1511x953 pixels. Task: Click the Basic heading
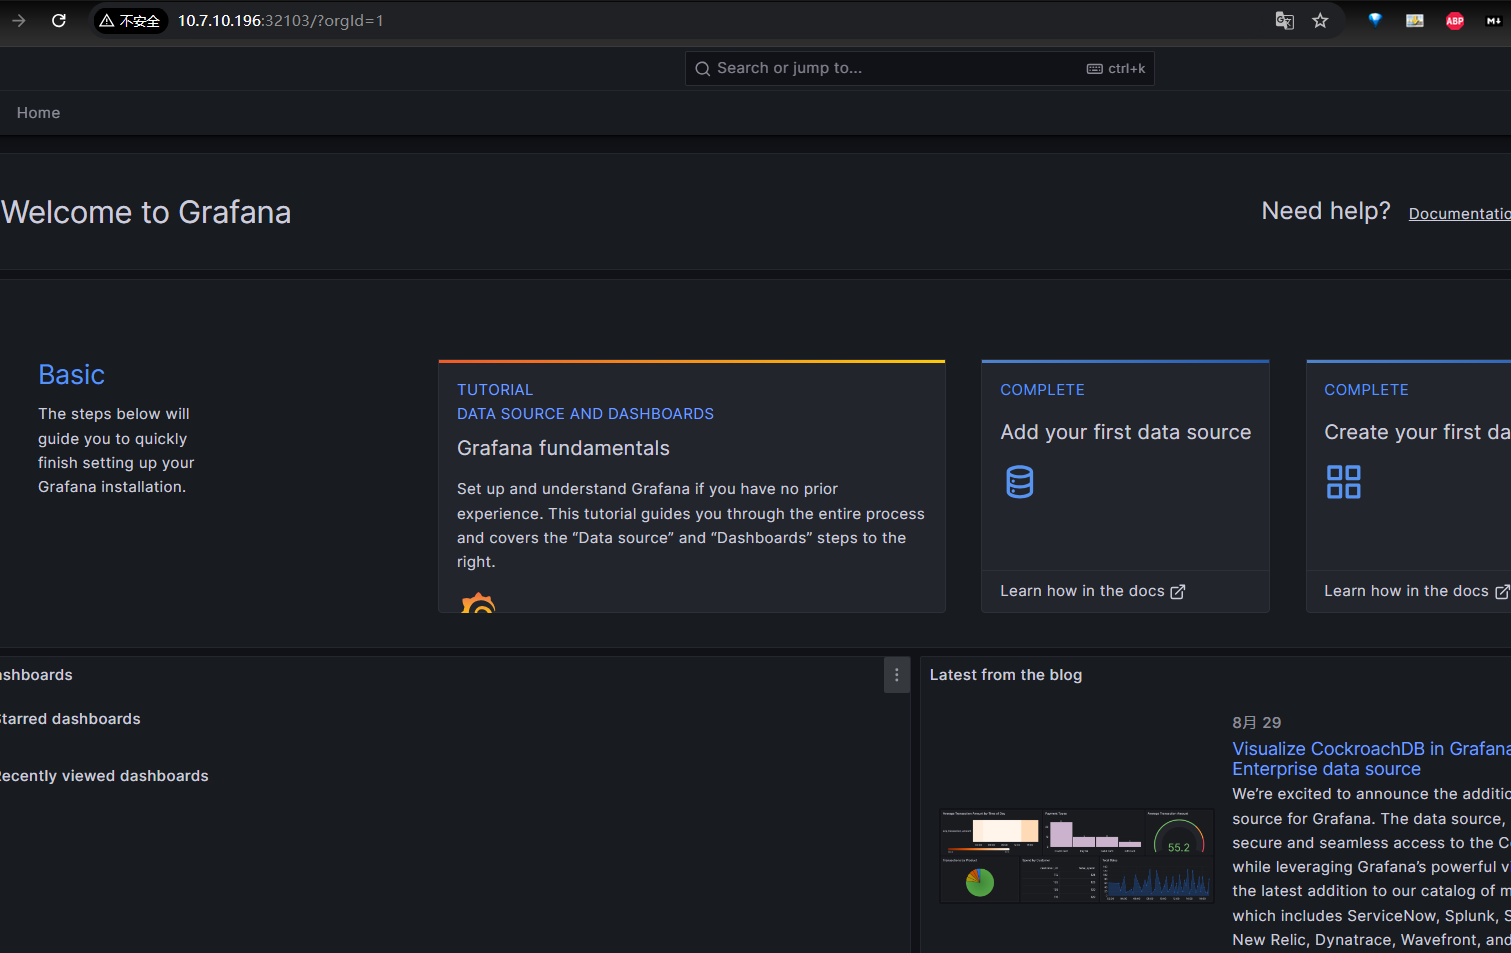click(x=71, y=374)
